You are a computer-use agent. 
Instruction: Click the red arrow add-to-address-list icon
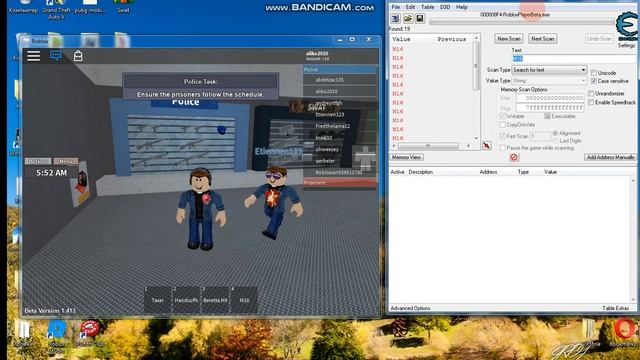[x=487, y=146]
